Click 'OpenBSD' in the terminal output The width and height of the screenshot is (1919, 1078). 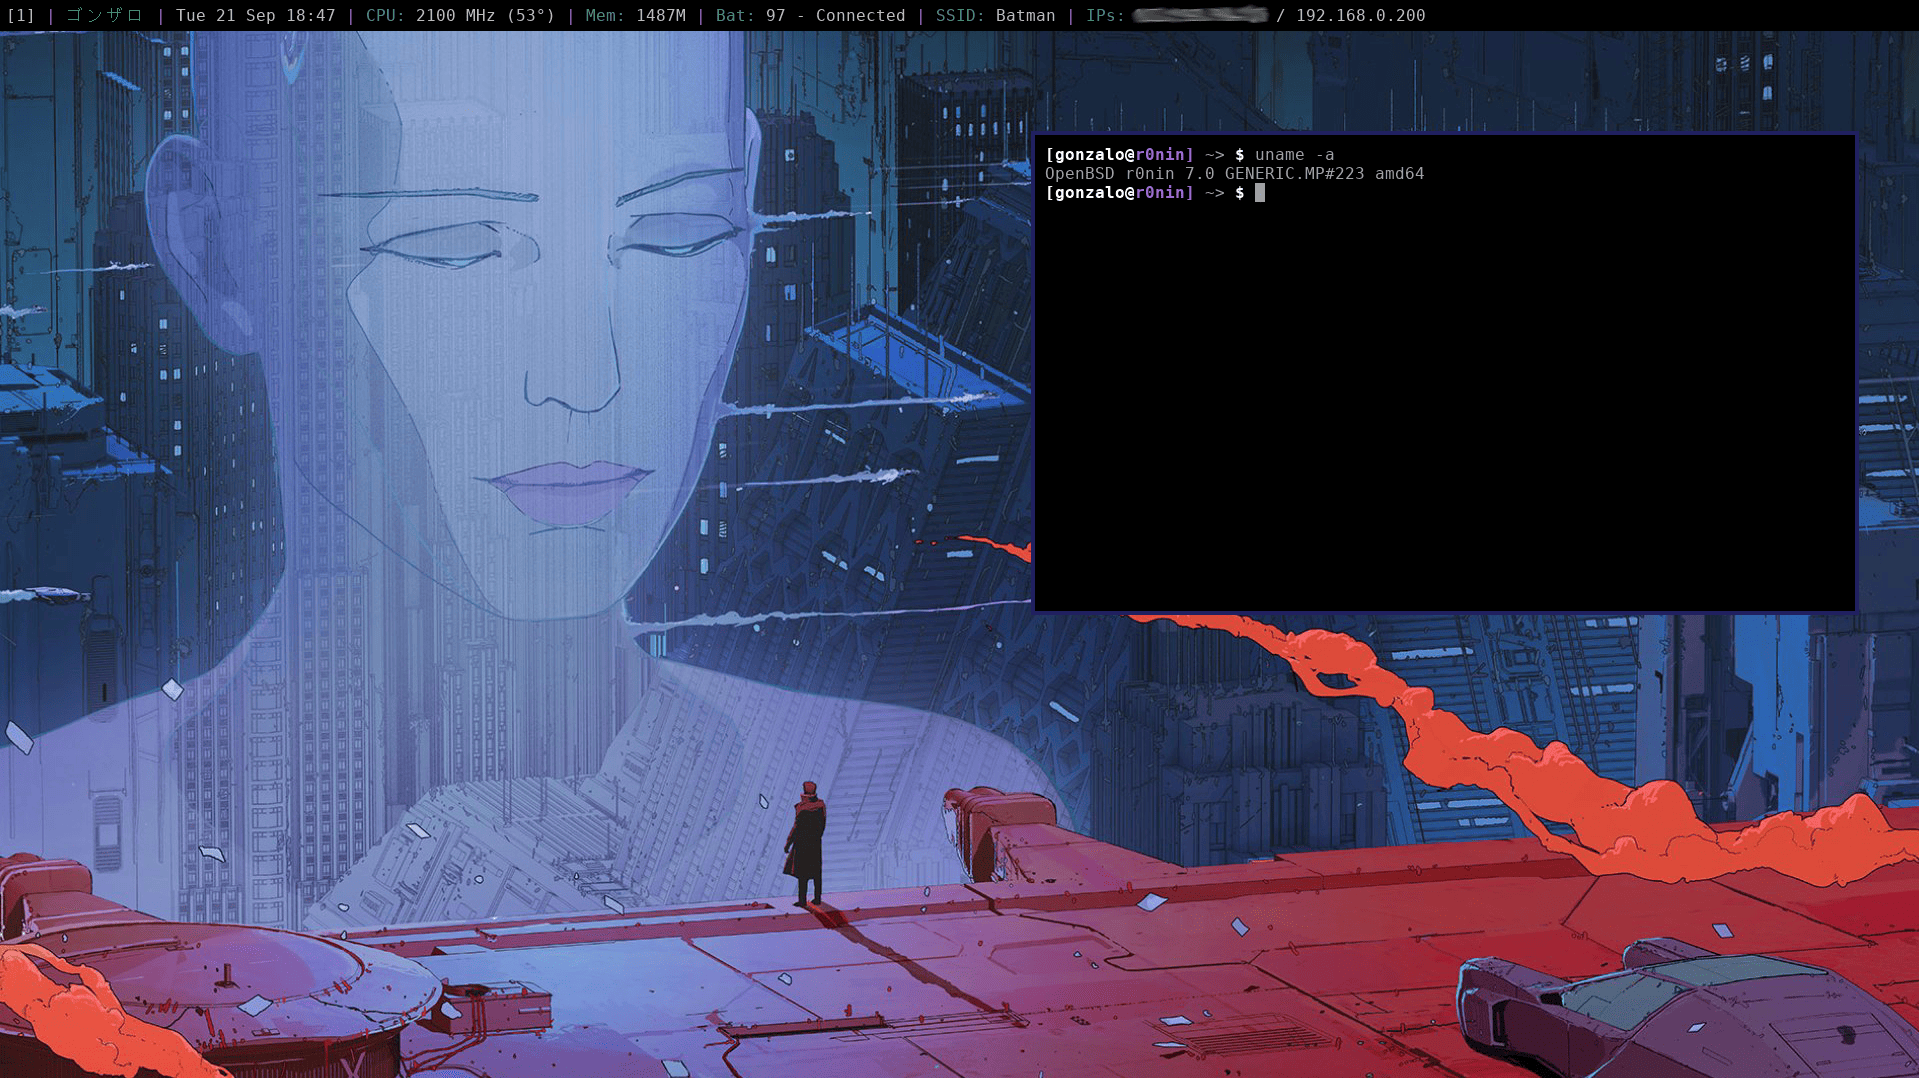[x=1079, y=173]
